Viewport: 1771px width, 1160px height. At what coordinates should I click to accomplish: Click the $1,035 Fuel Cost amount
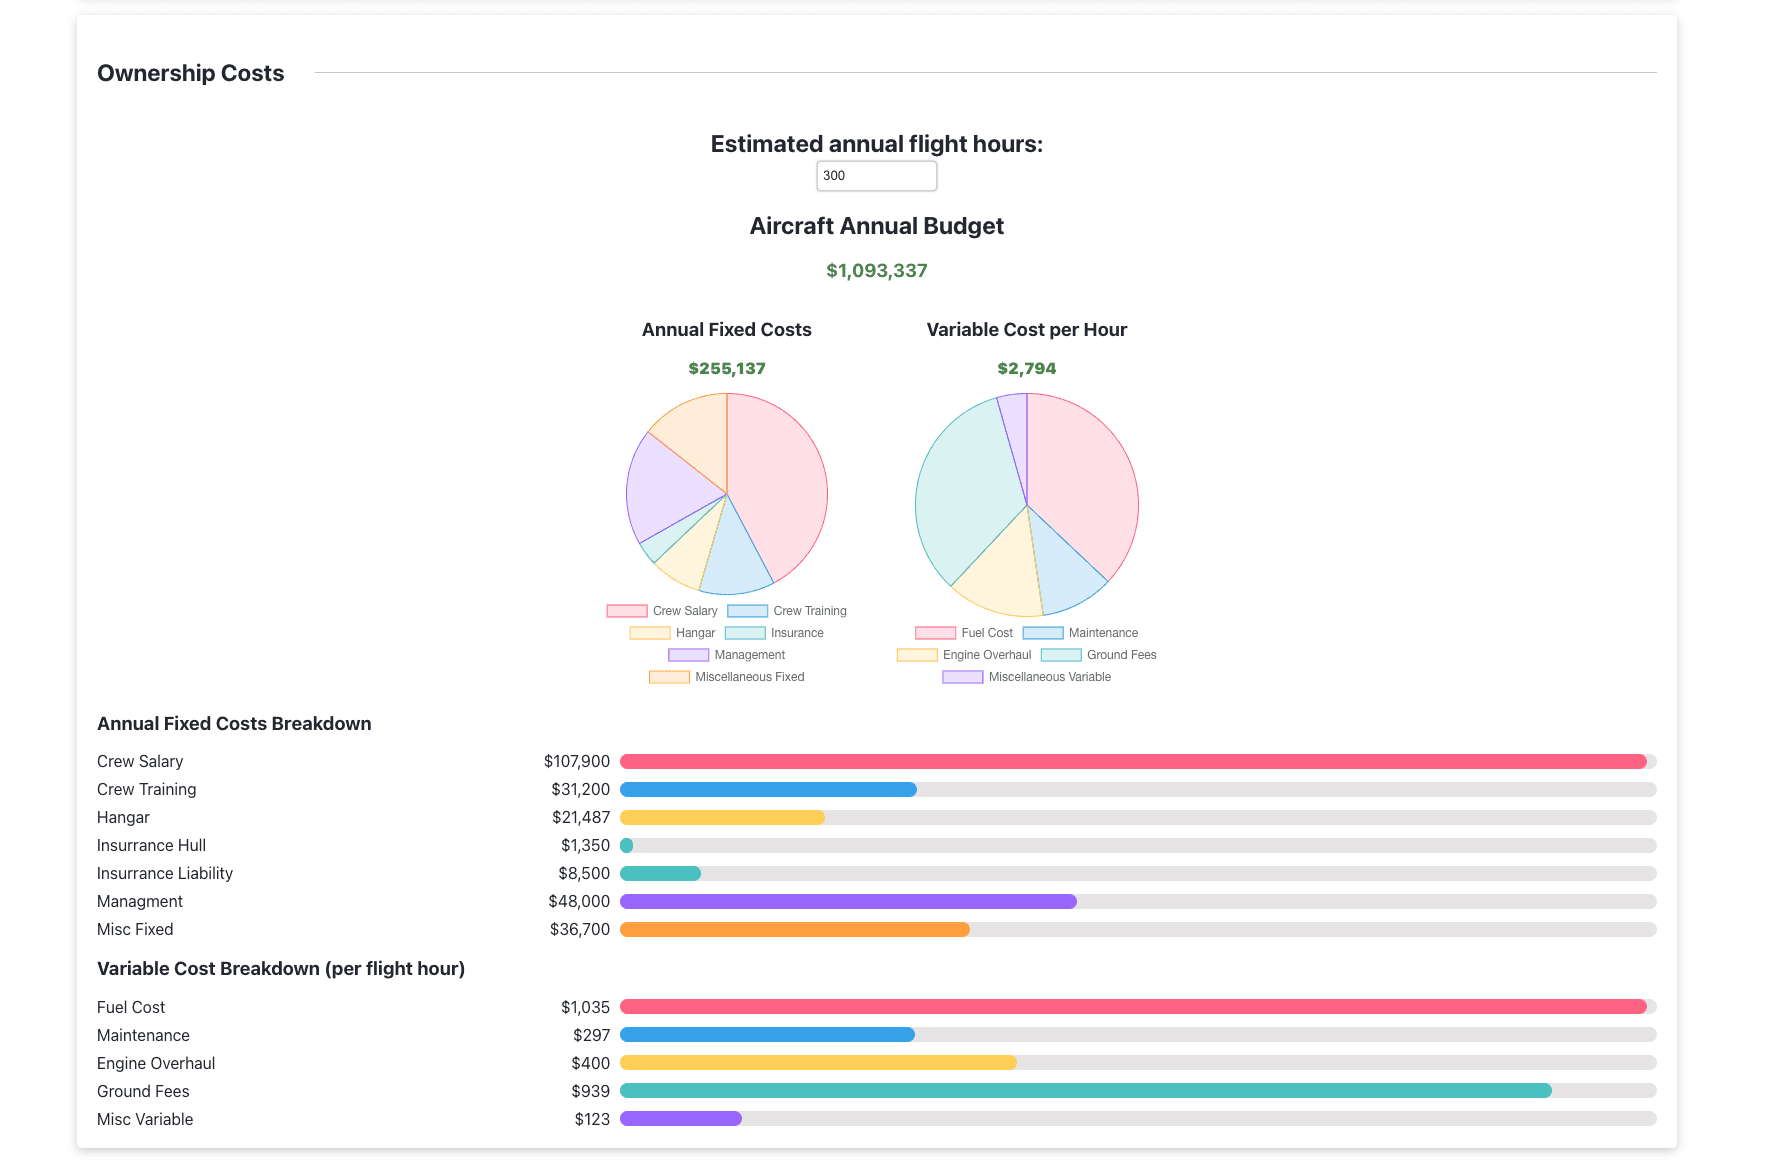tap(585, 1007)
